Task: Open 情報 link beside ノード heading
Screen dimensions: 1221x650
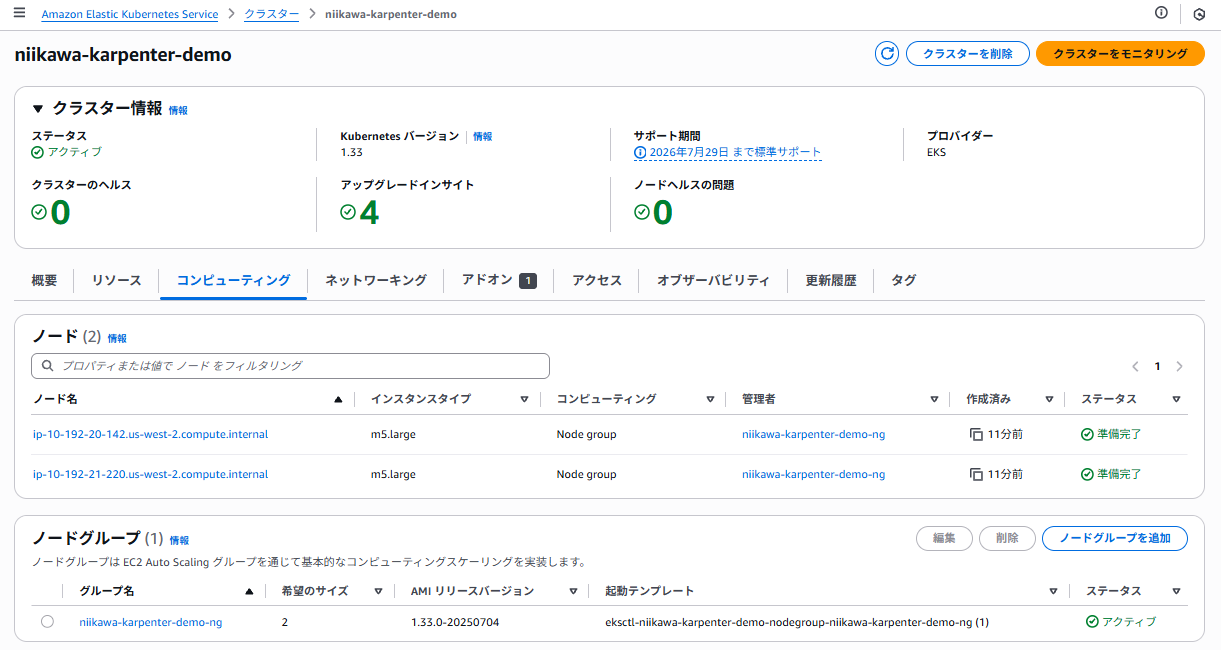Action: pyautogui.click(x=117, y=338)
